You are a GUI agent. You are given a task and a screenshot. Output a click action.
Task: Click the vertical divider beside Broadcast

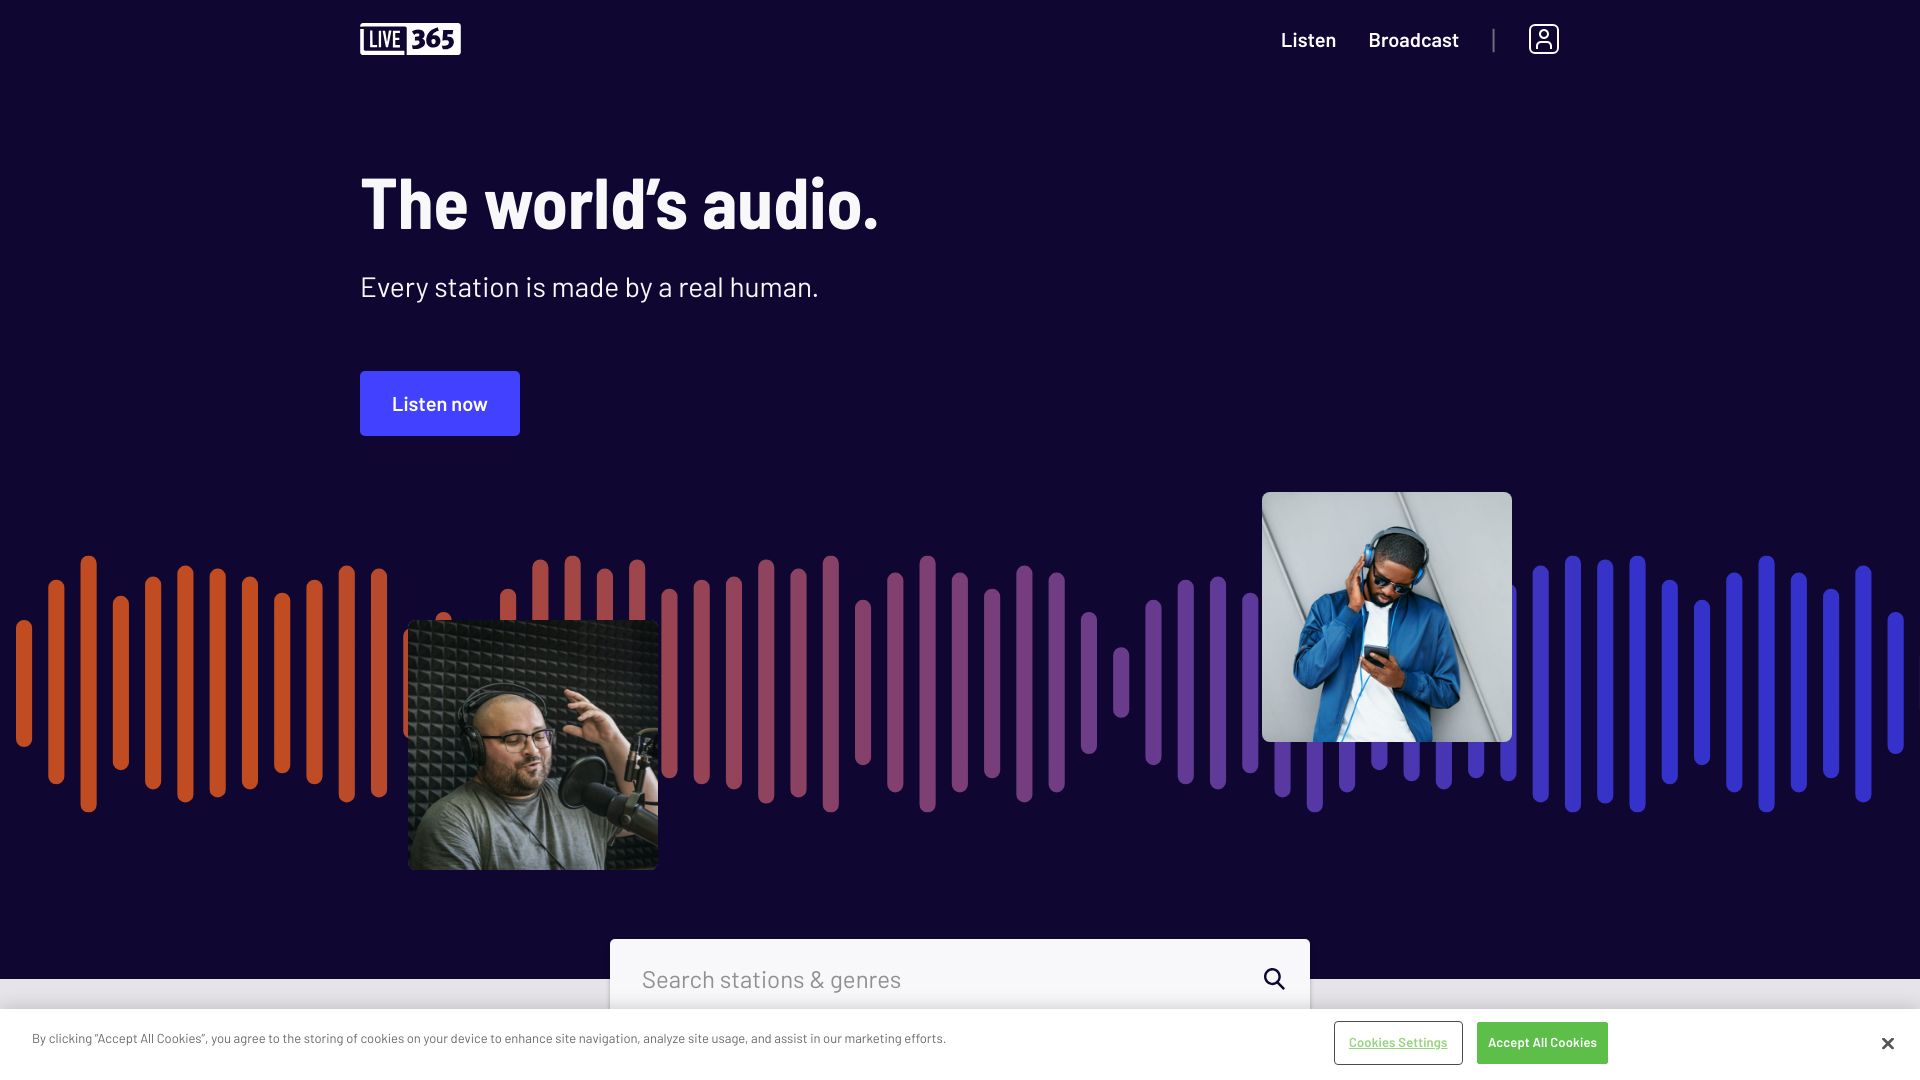(x=1493, y=40)
